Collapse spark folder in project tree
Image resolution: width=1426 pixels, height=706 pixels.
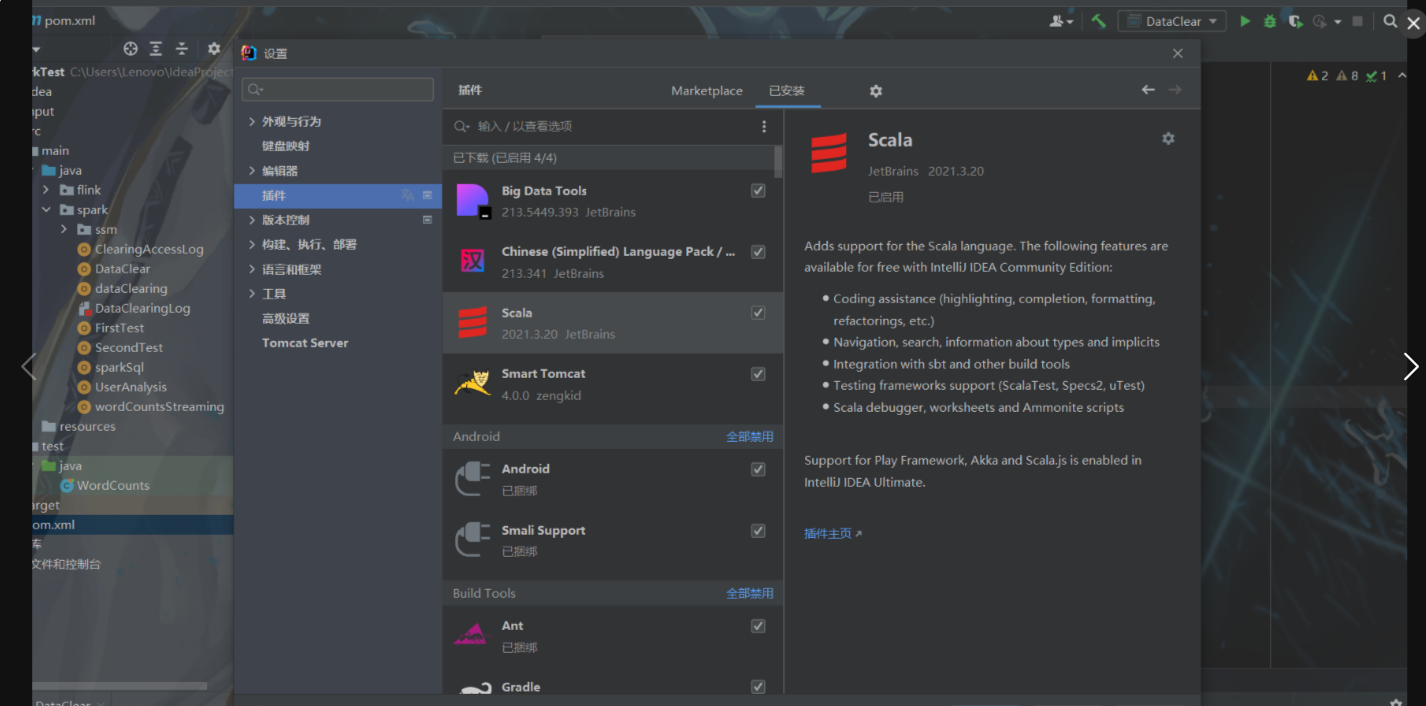(46, 210)
